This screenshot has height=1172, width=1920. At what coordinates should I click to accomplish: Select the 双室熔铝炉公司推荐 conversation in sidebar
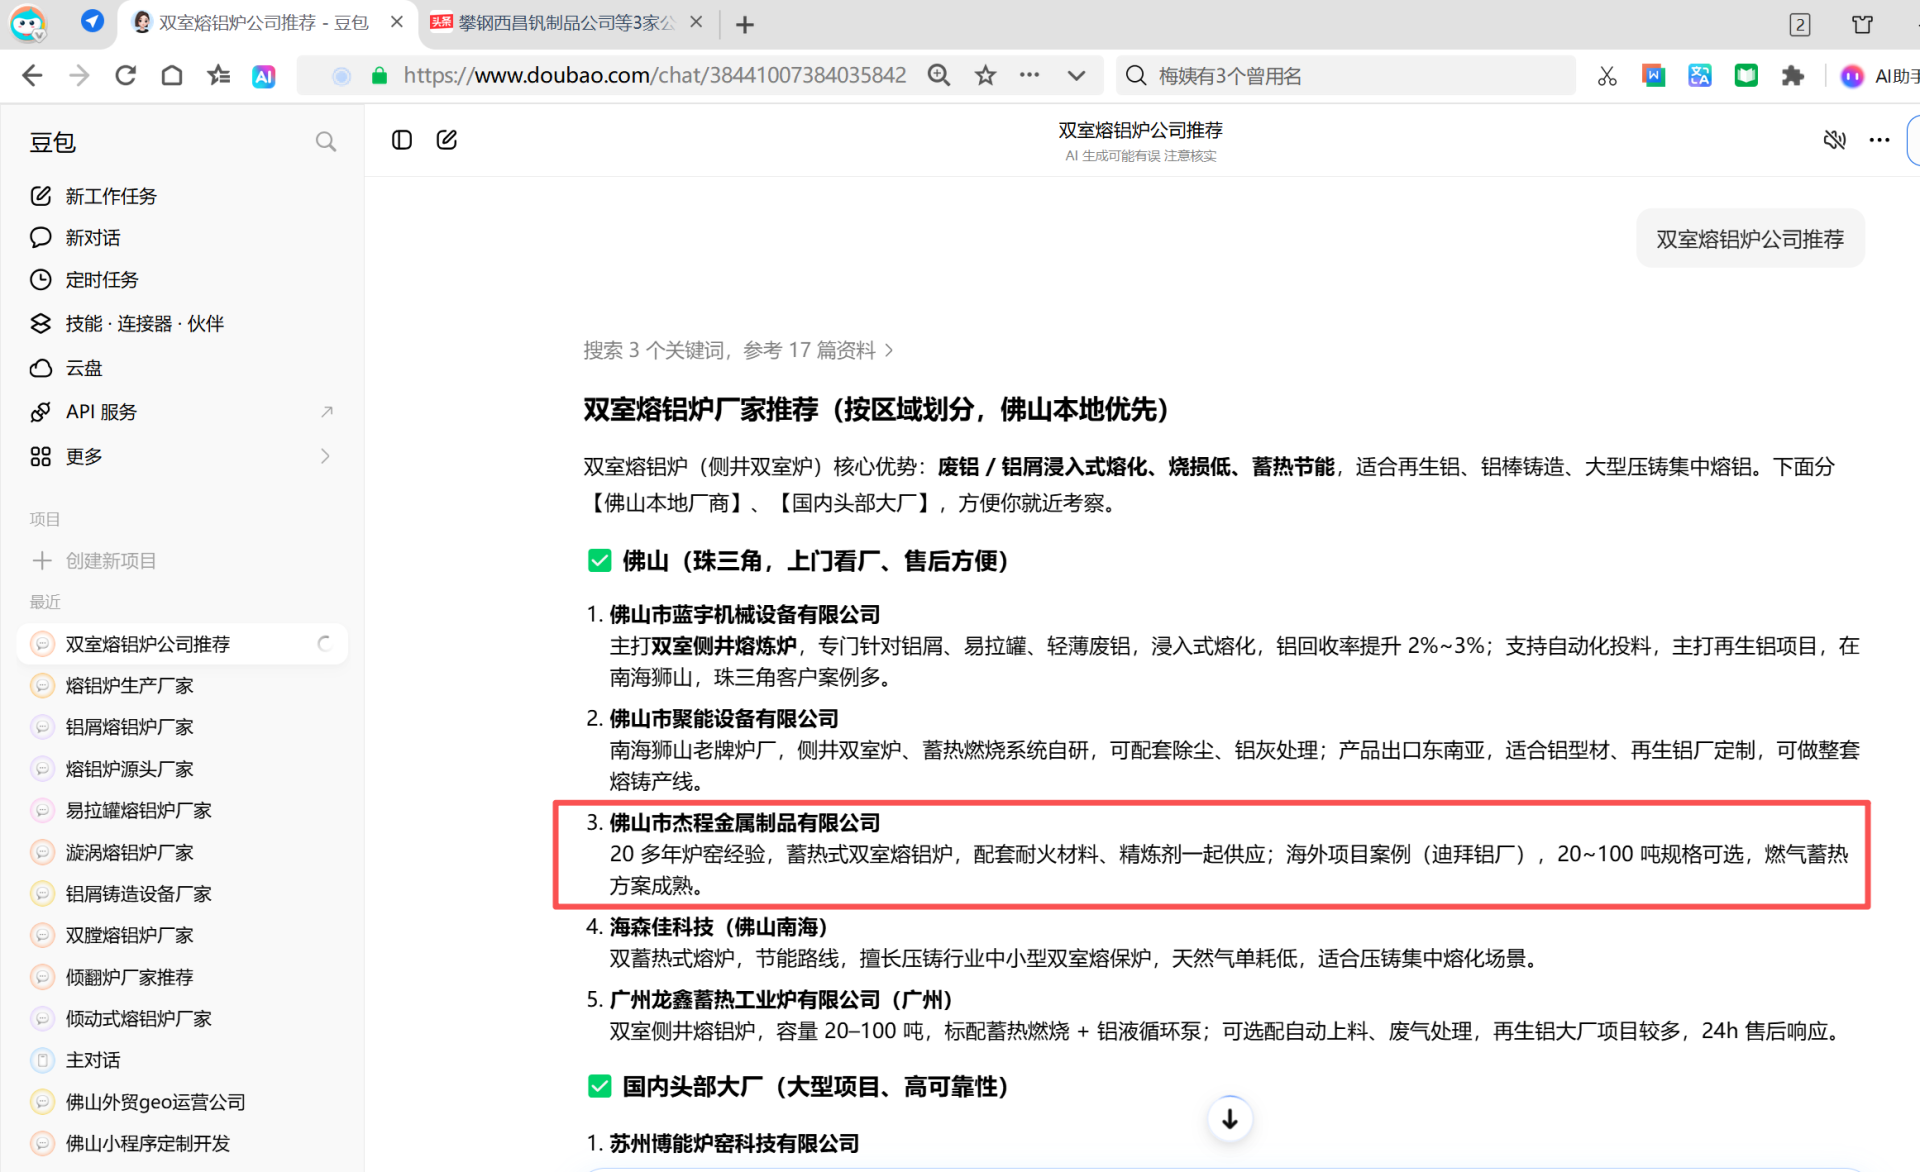pos(183,644)
